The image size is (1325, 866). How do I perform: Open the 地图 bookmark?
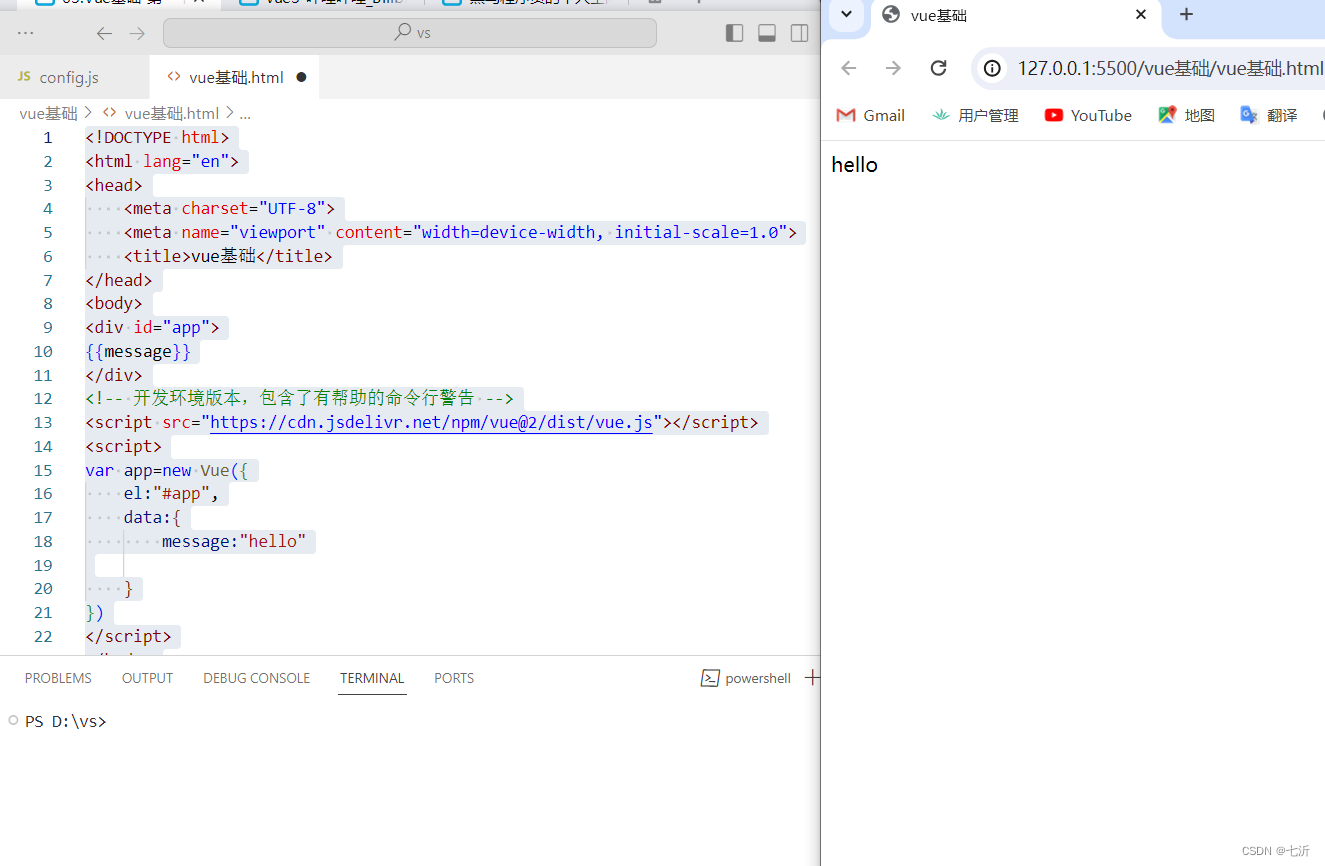pos(1186,115)
